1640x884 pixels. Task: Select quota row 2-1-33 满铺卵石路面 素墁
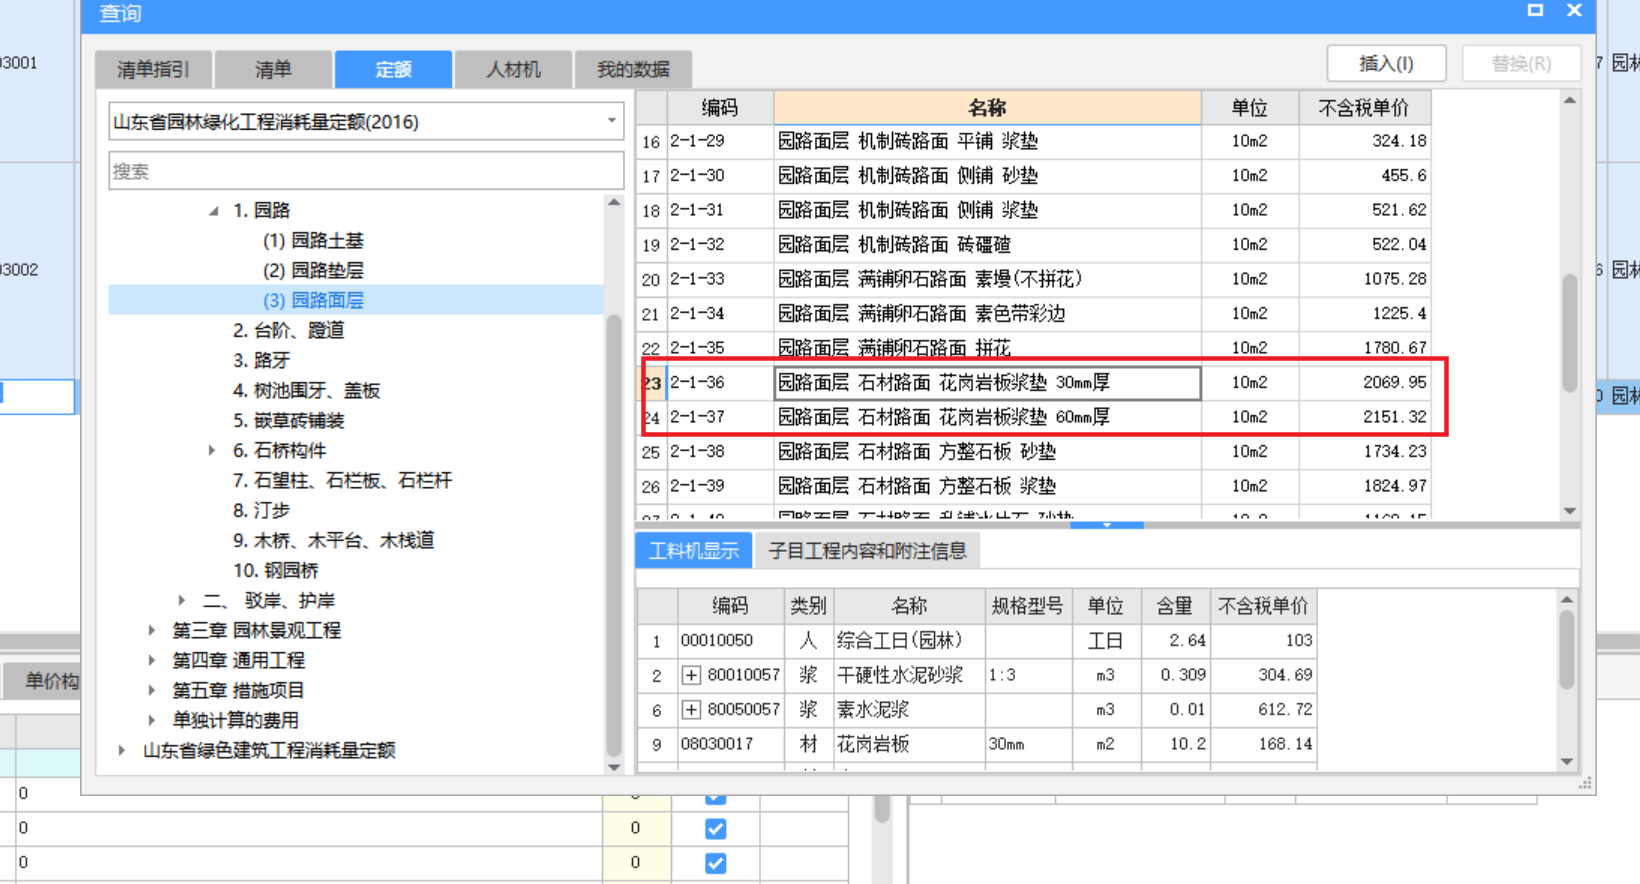click(1034, 280)
